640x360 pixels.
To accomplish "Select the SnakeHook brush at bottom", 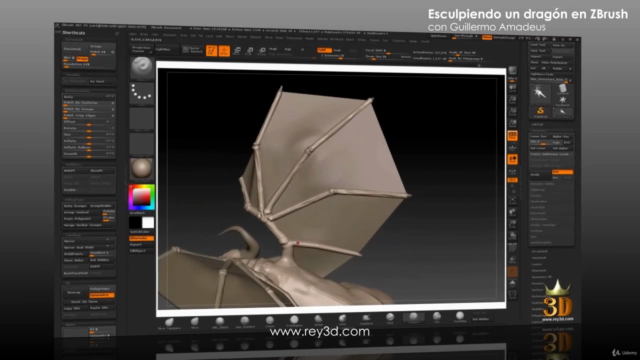I will [x=367, y=319].
